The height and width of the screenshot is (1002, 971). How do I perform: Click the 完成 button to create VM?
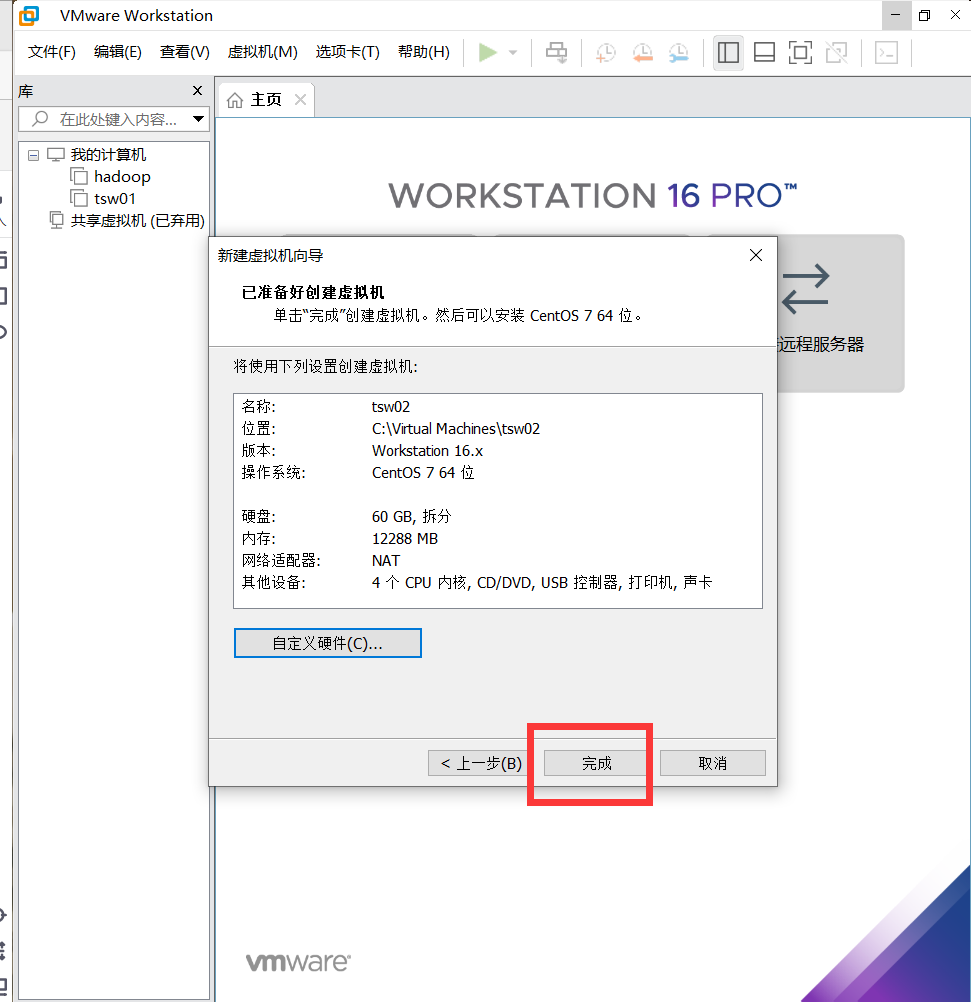pyautogui.click(x=590, y=762)
